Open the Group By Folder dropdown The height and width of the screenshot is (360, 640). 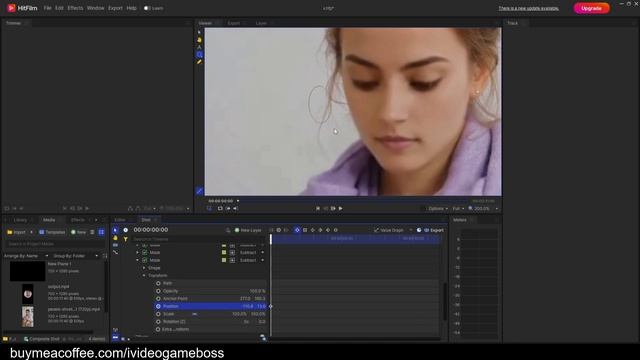coord(76,256)
